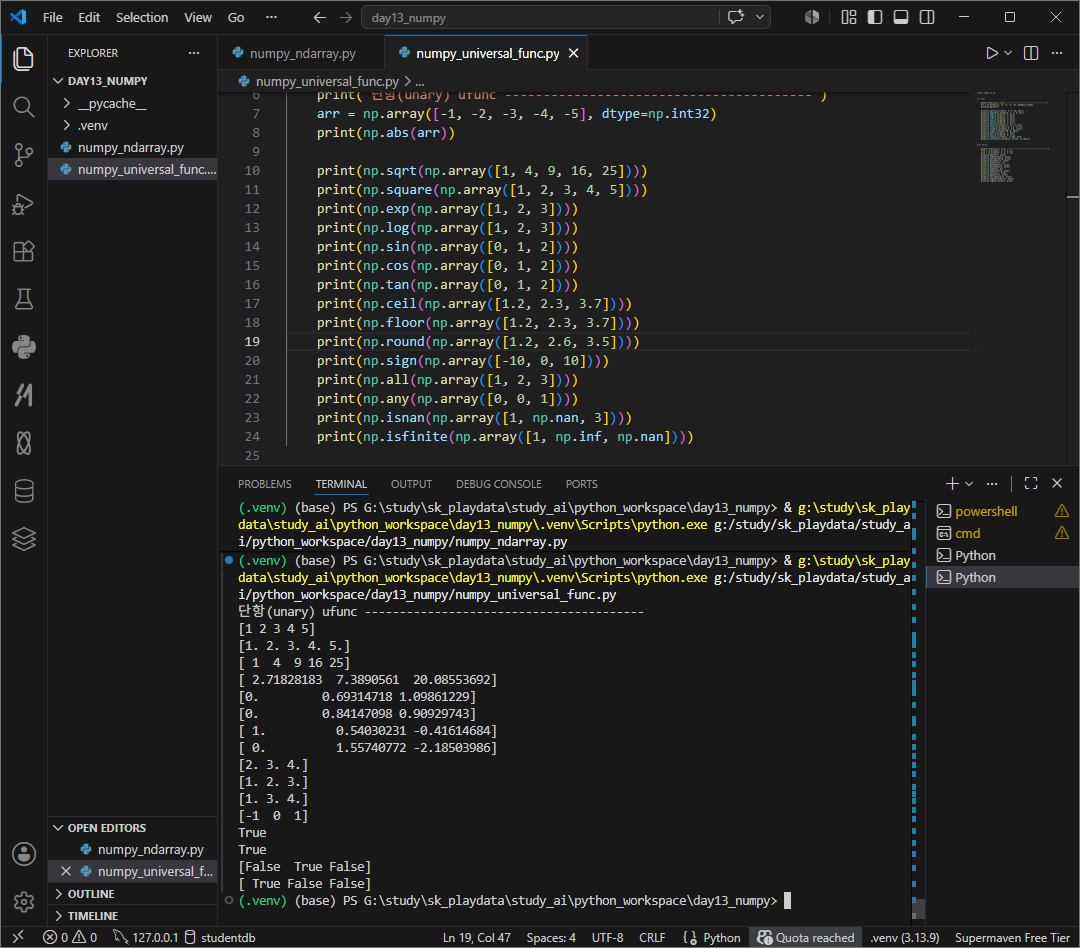Open the Source Control view

23,155
